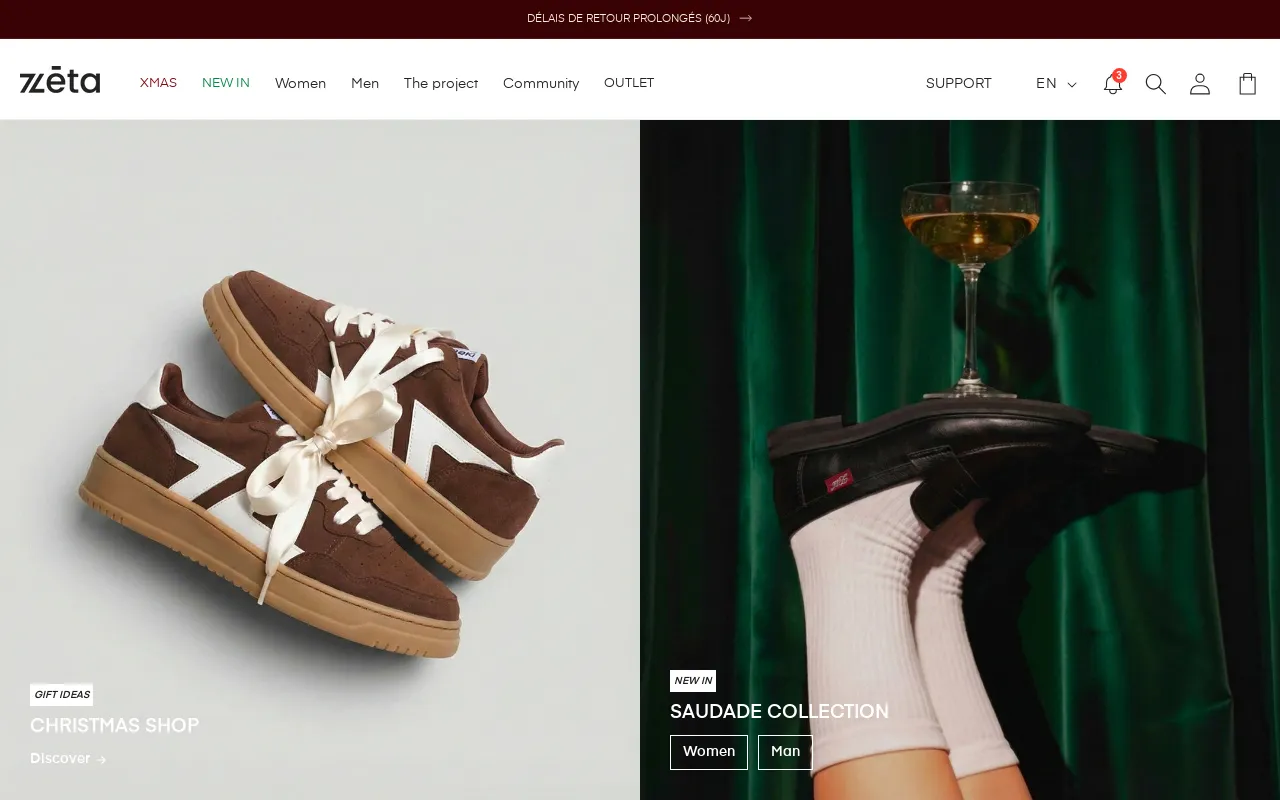This screenshot has height=800, width=1280.
Task: Open The project menu
Action: pos(441,83)
